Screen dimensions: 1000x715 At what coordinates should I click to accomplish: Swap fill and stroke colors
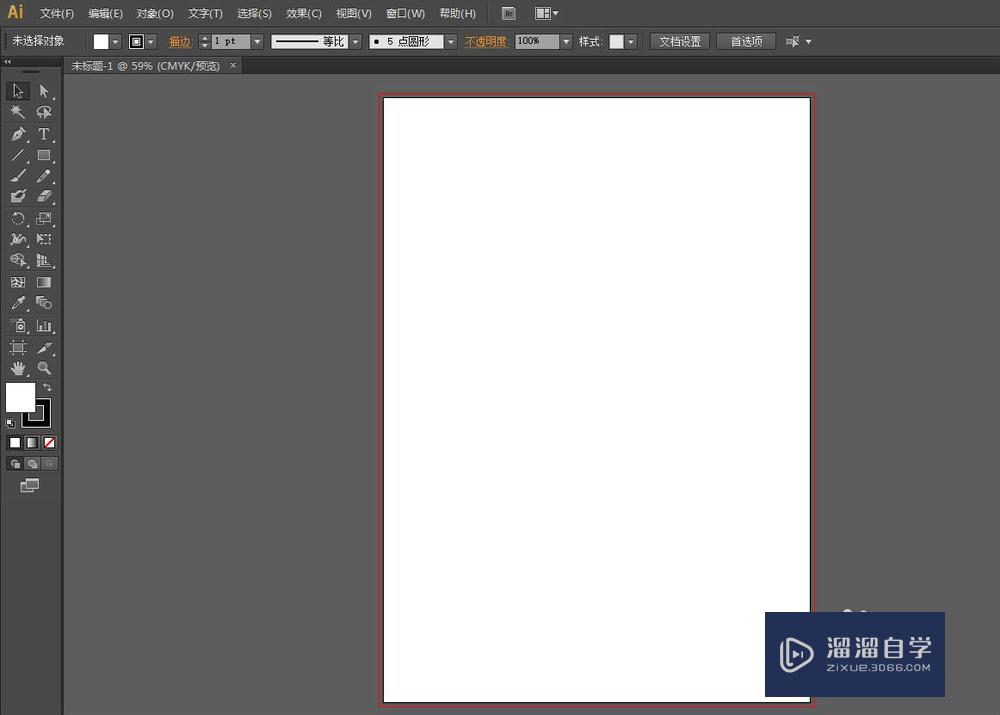[x=47, y=387]
